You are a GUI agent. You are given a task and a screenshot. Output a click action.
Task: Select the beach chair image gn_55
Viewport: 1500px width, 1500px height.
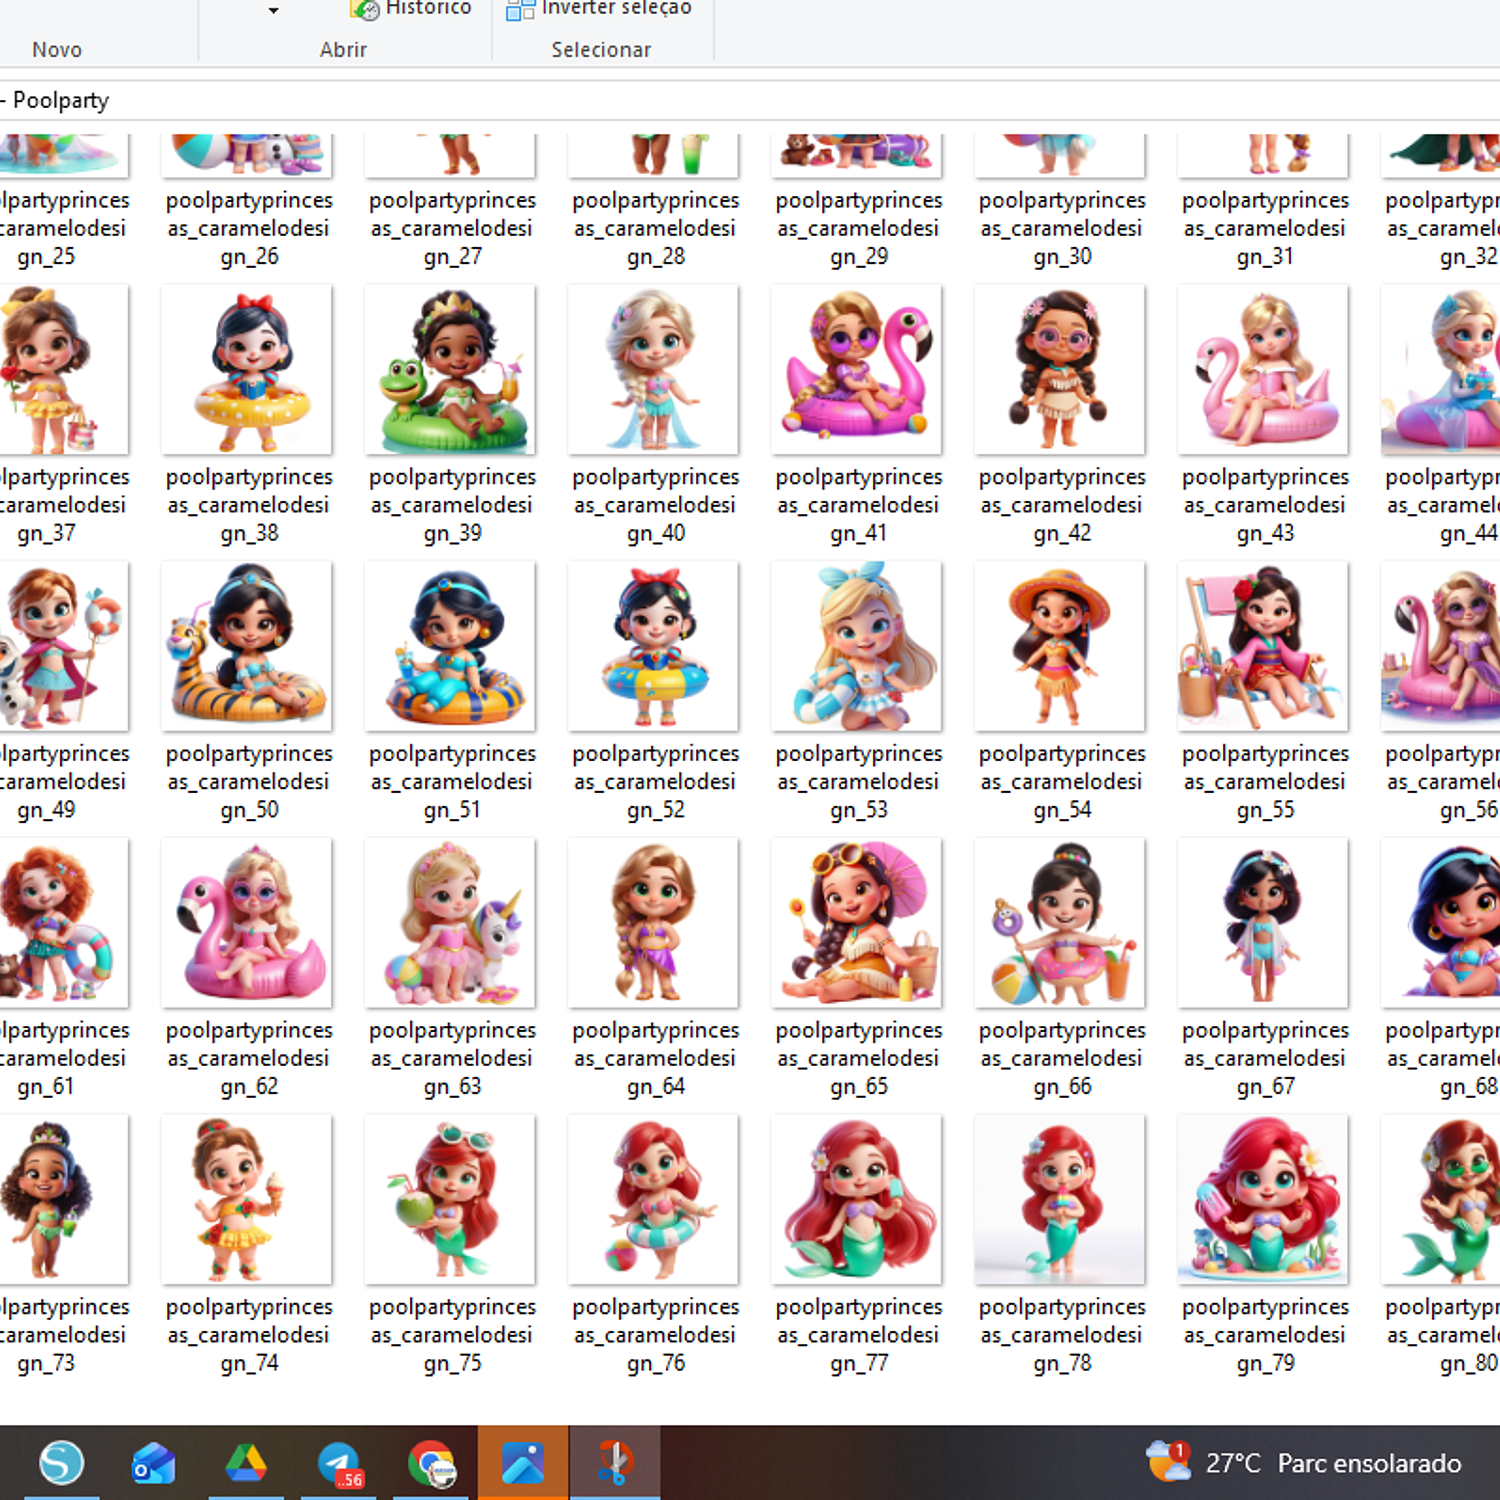click(1263, 646)
